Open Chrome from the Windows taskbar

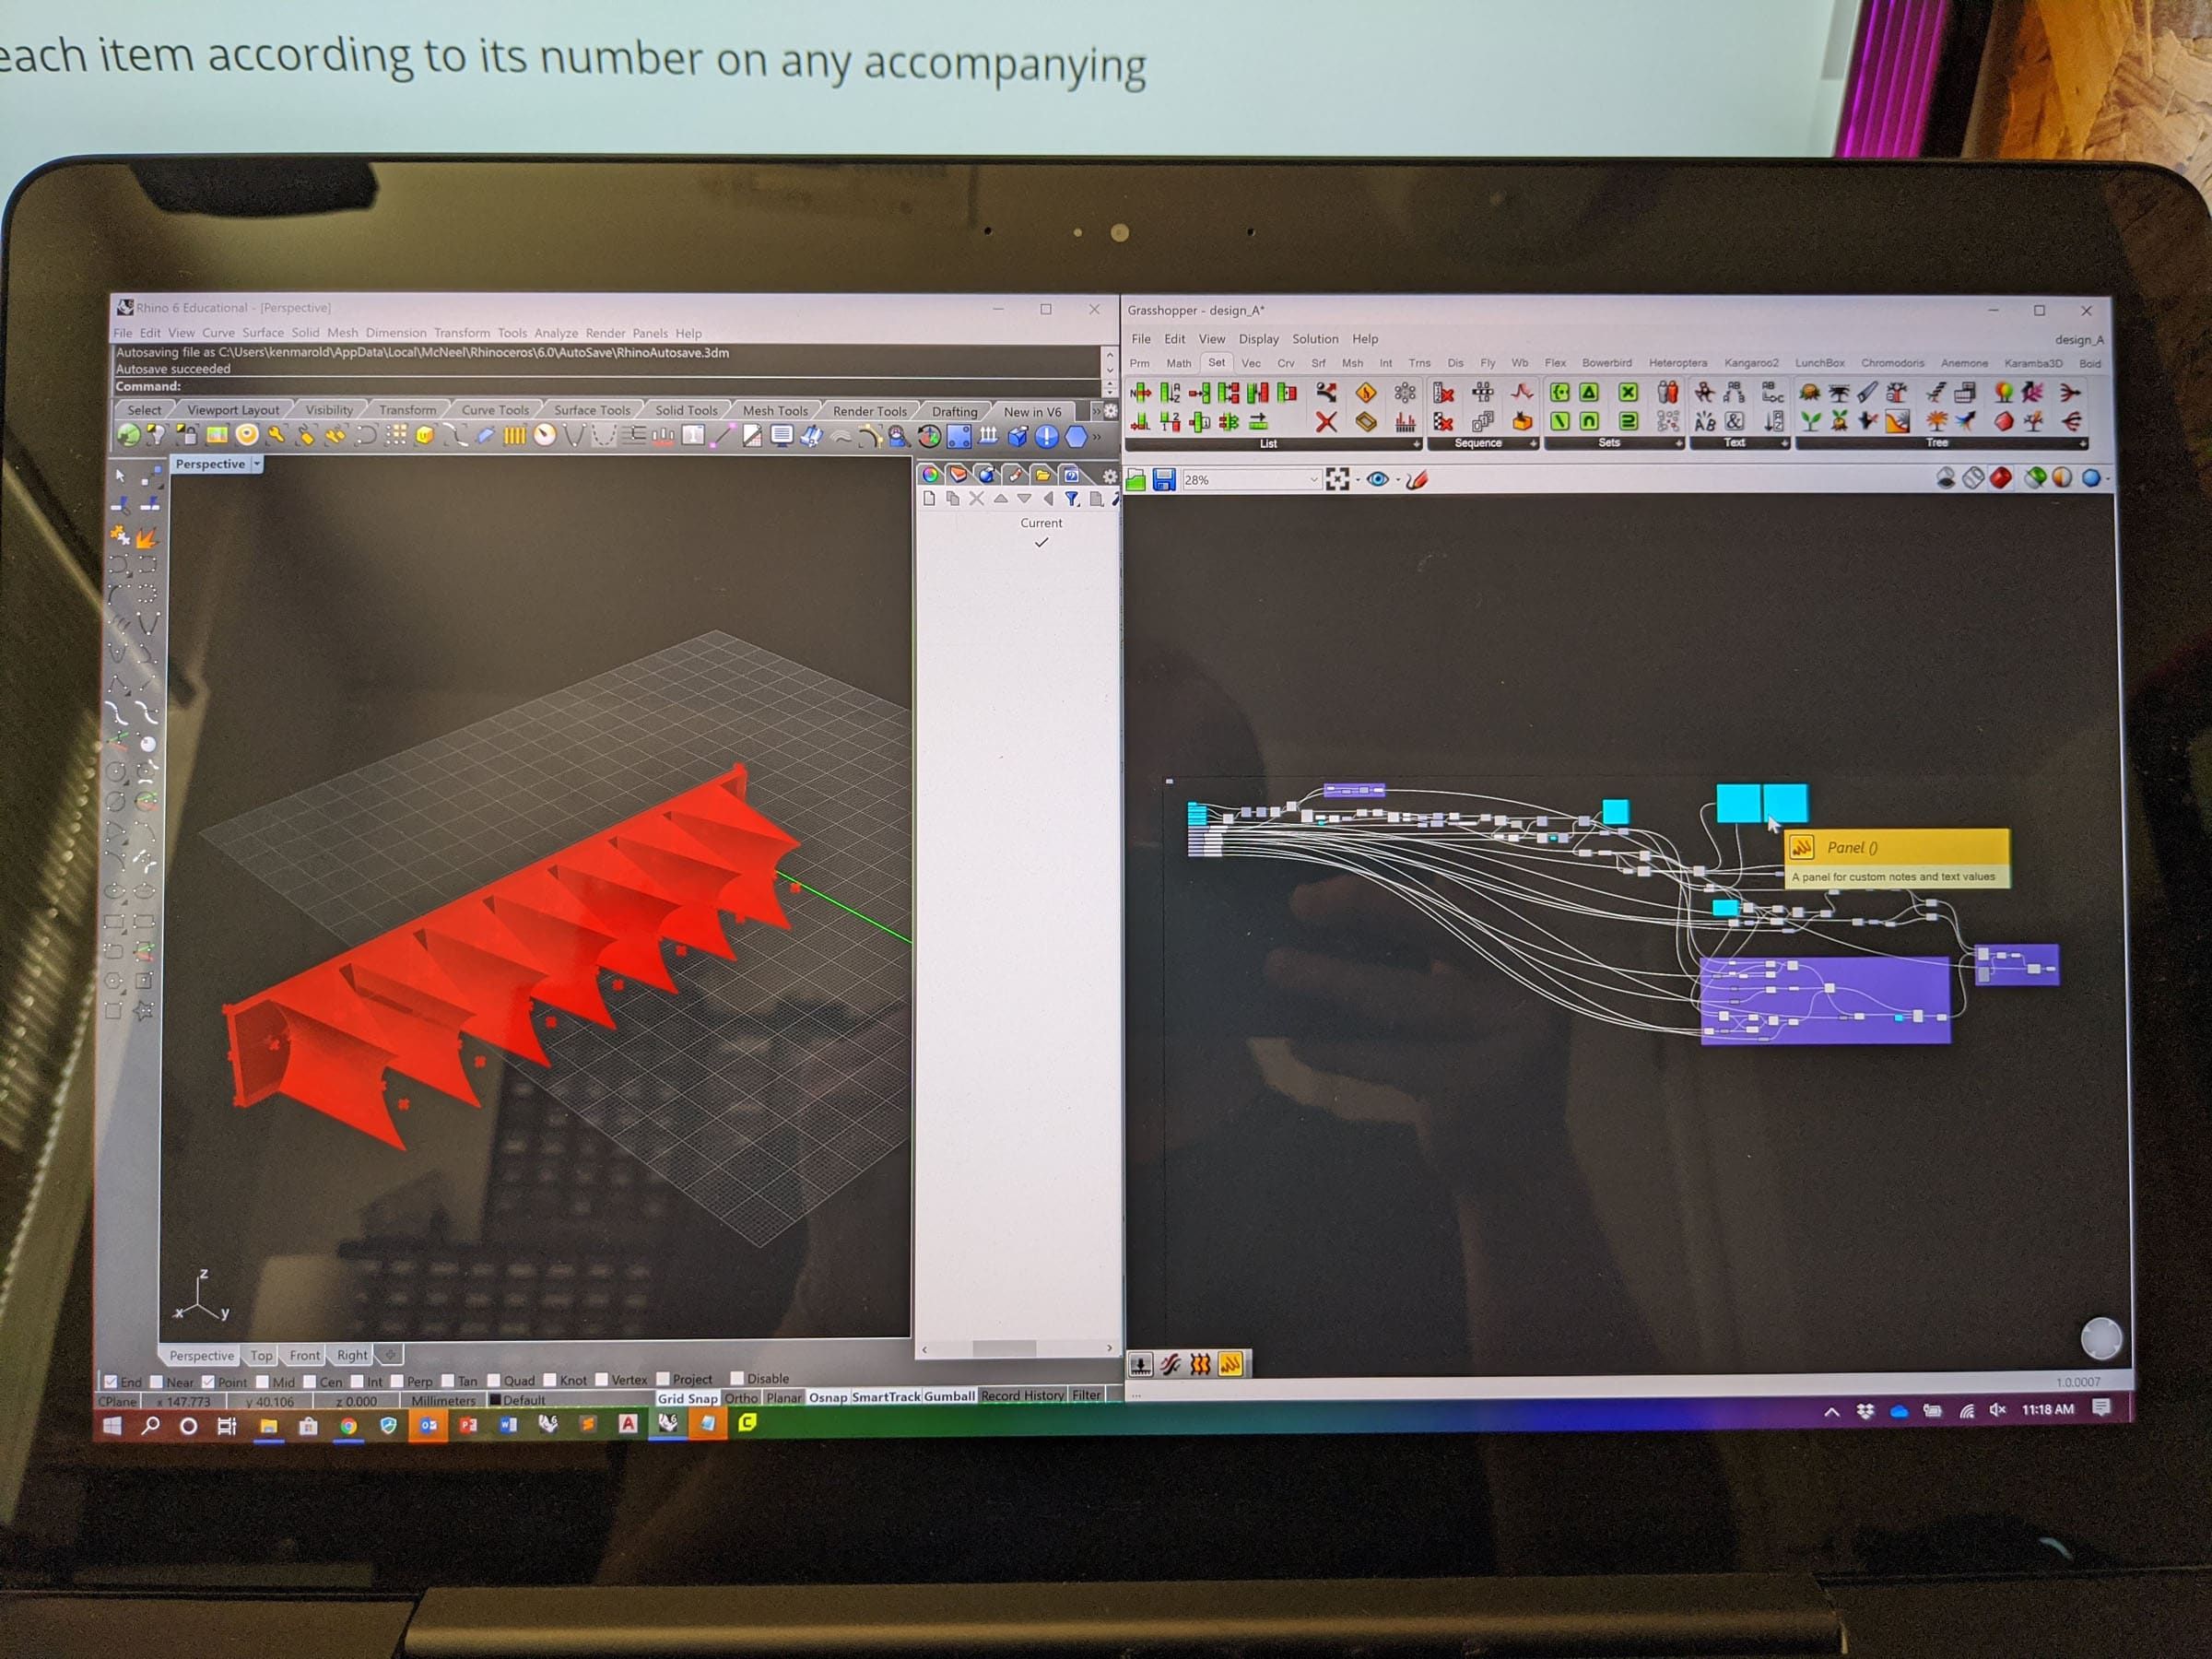click(348, 1426)
